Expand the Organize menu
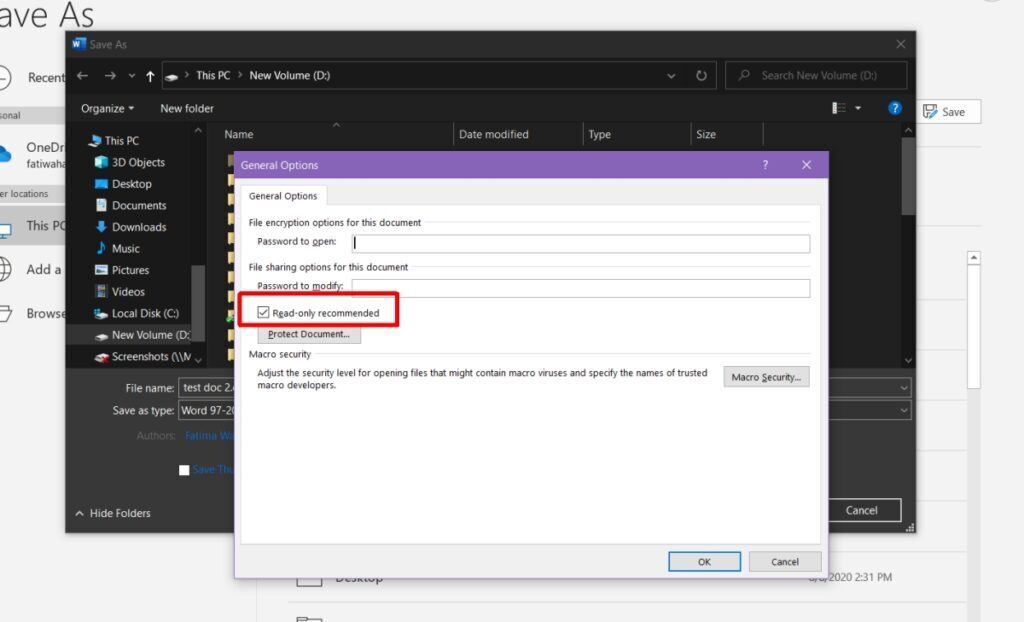This screenshot has height=622, width=1024. coord(105,108)
